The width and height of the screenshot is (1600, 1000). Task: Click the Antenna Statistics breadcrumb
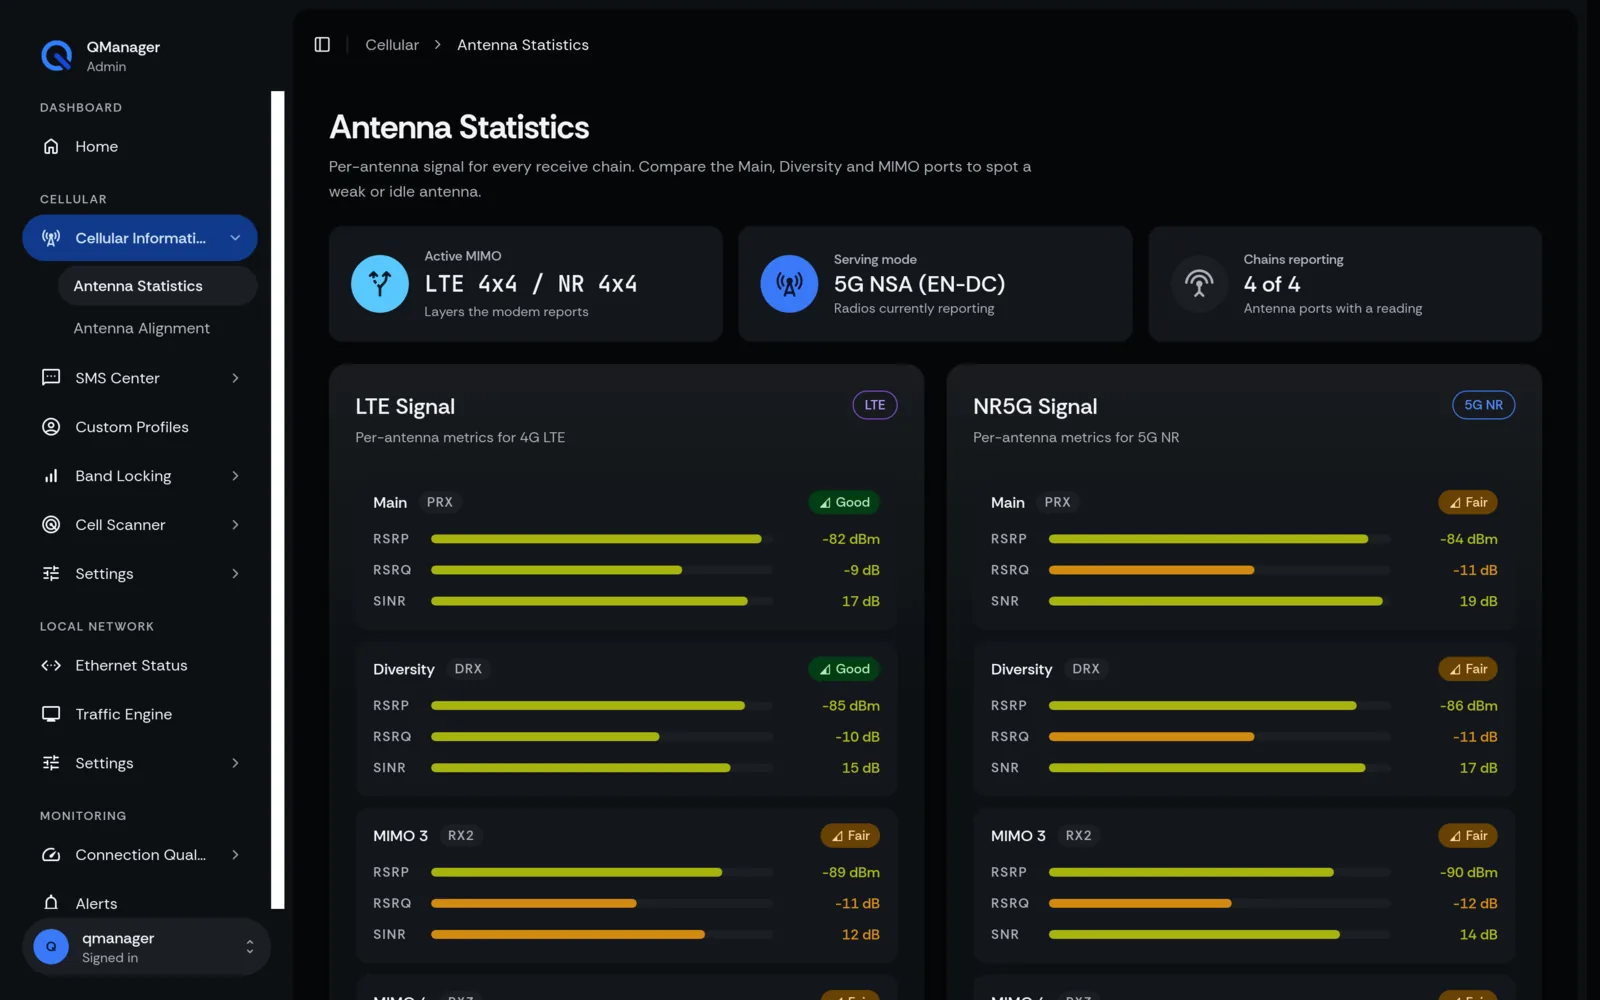point(523,45)
